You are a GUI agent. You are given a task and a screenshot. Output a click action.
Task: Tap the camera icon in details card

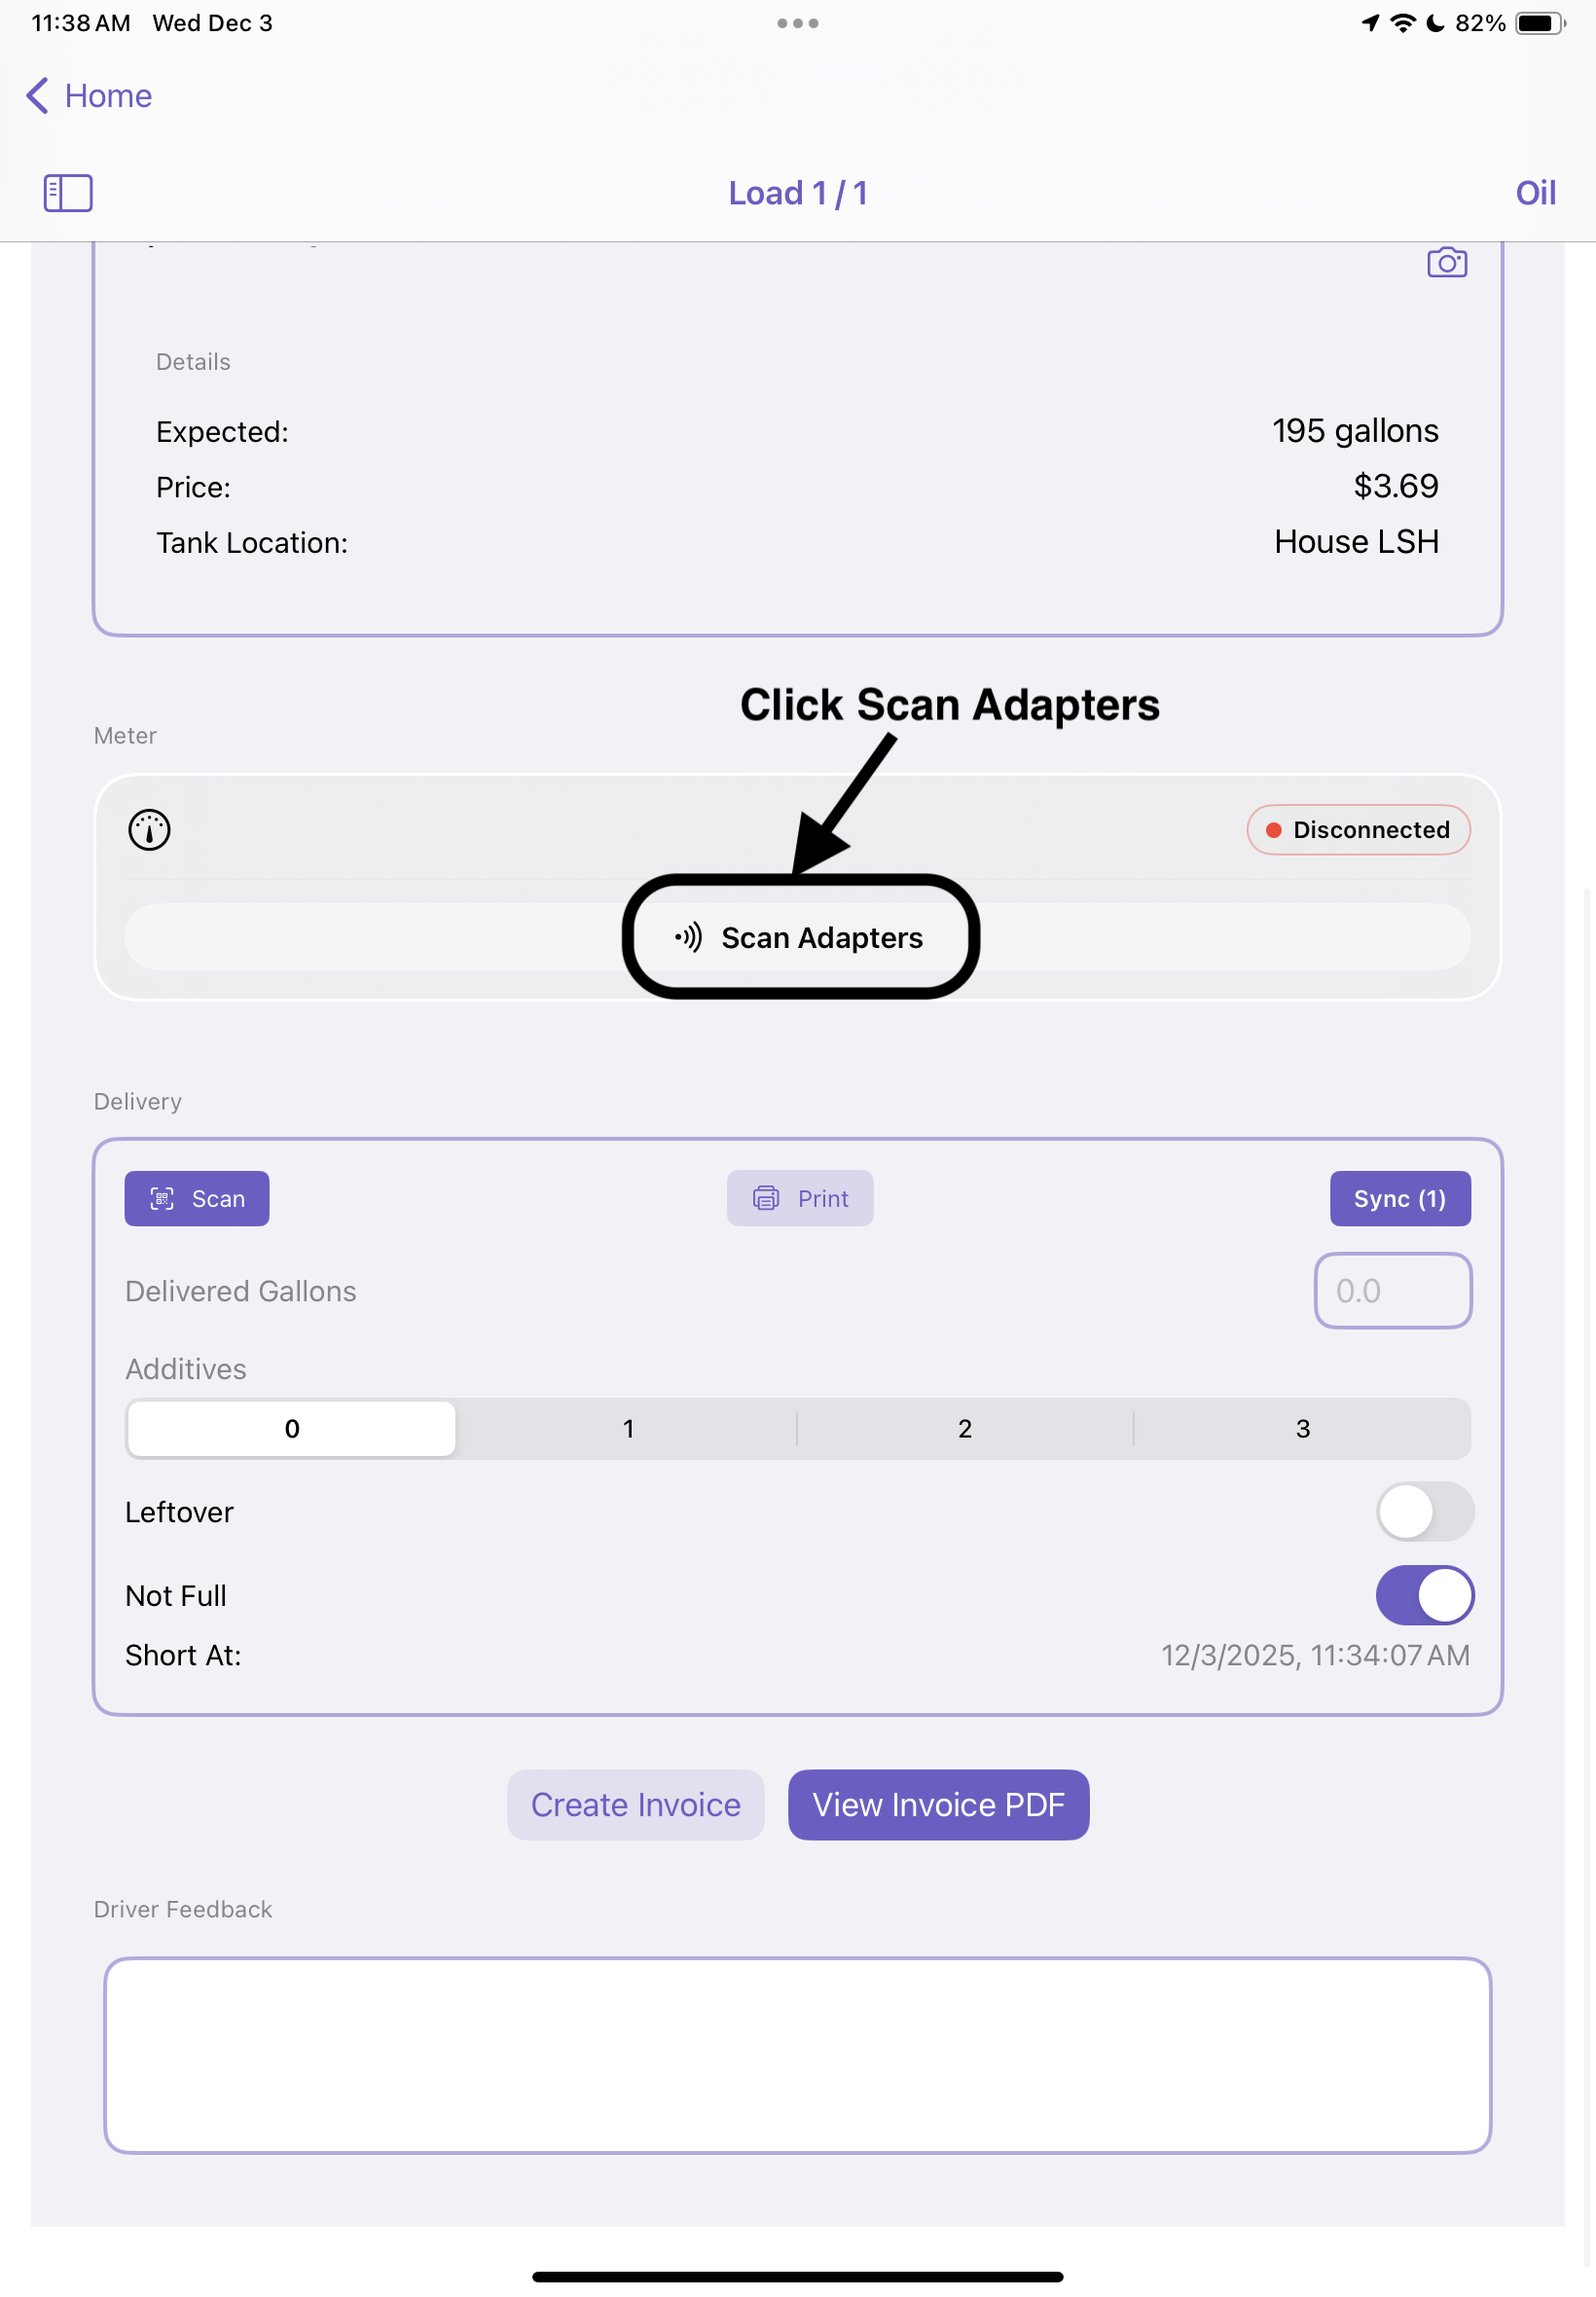click(1446, 263)
